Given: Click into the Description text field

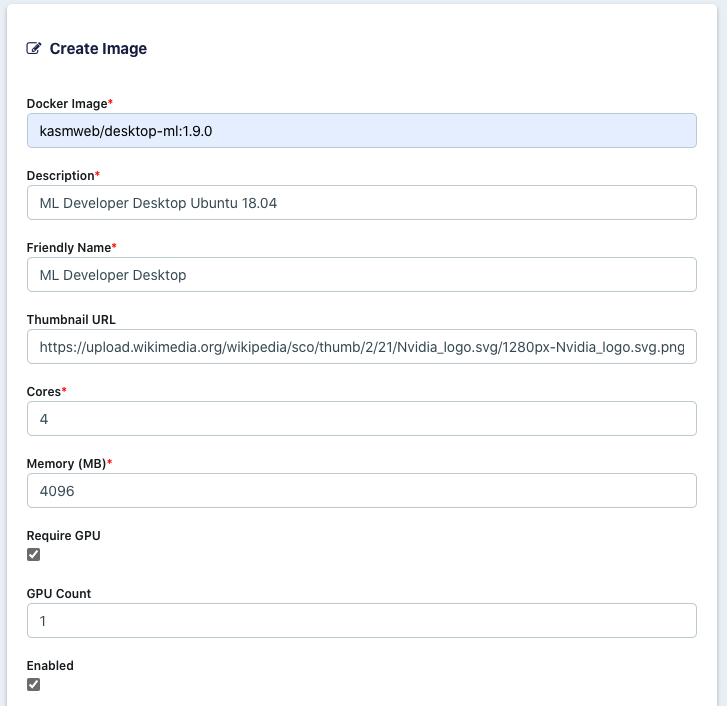Looking at the screenshot, I should (361, 203).
